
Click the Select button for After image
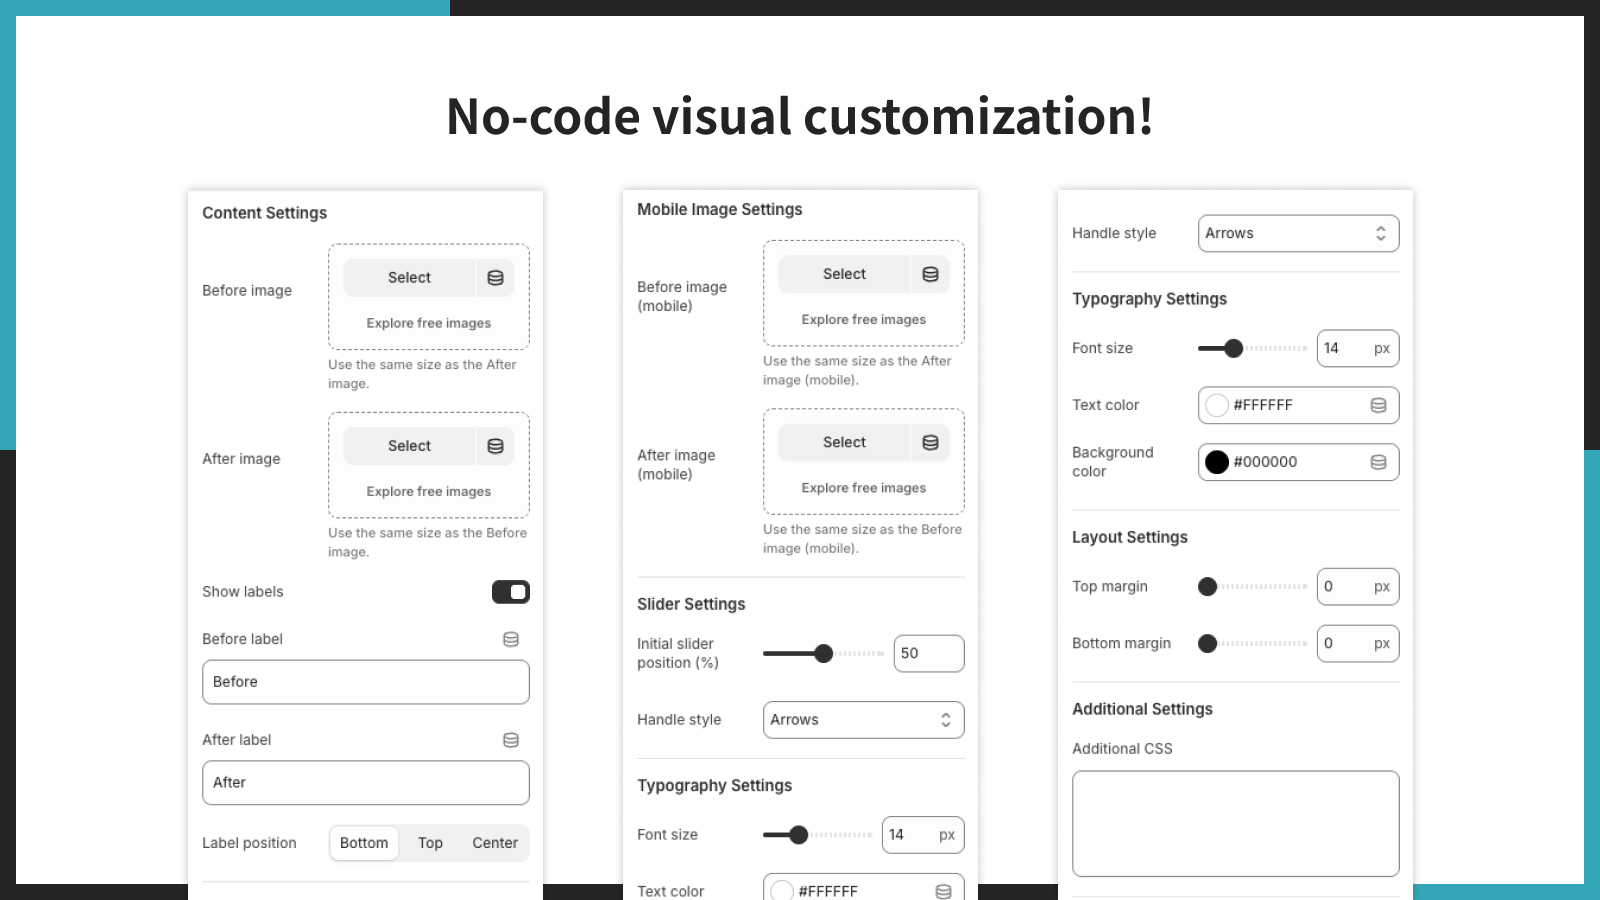tap(409, 445)
